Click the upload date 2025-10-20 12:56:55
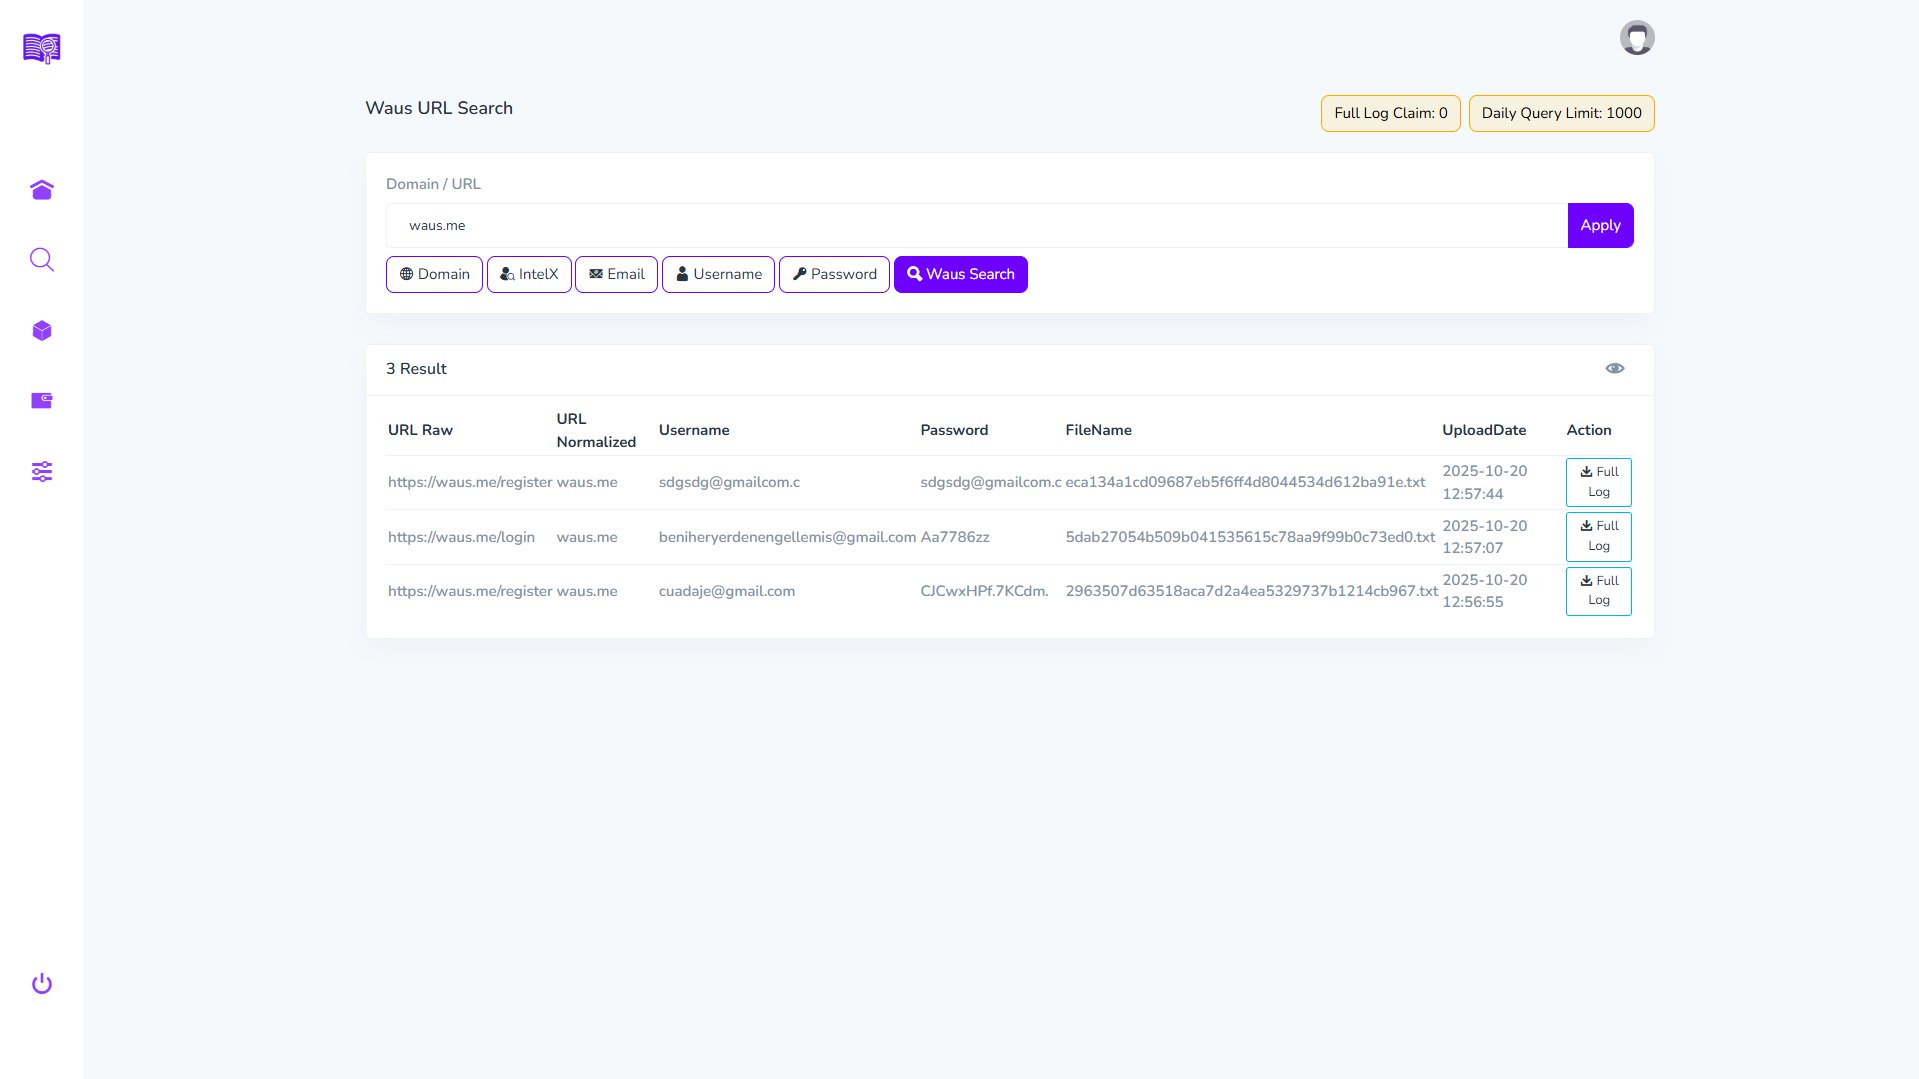 [1485, 591]
